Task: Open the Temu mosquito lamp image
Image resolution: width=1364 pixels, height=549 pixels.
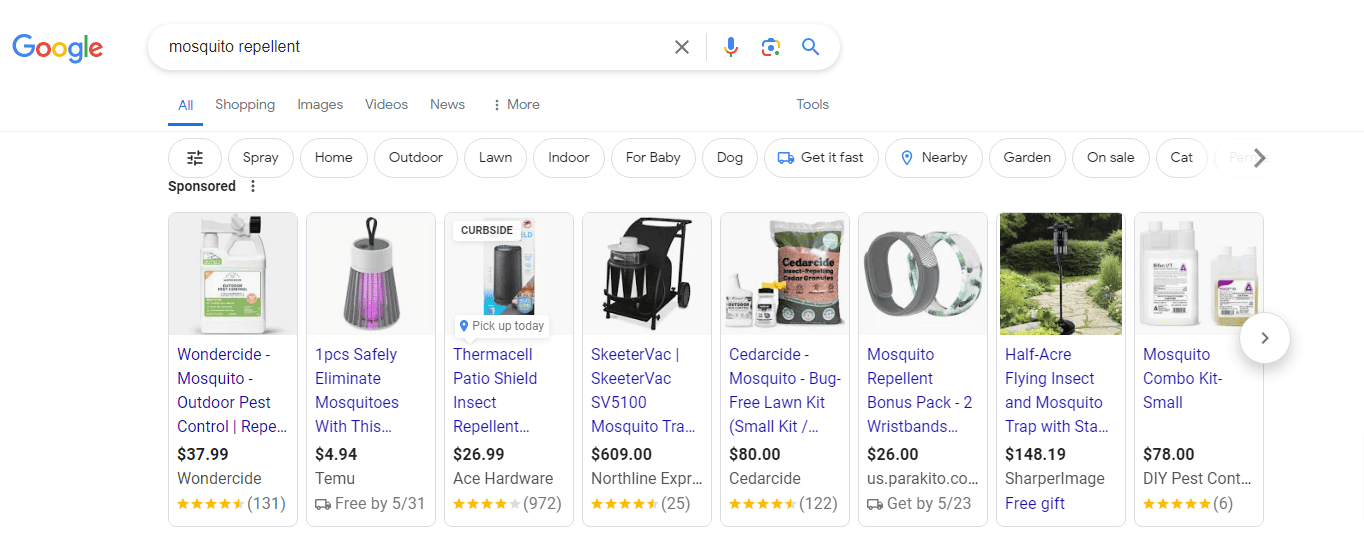Action: pos(371,273)
